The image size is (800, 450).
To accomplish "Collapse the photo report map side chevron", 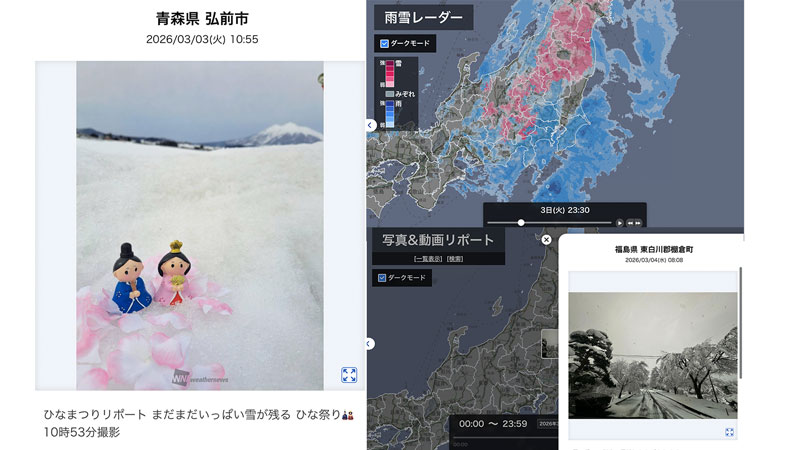I will pyautogui.click(x=370, y=344).
